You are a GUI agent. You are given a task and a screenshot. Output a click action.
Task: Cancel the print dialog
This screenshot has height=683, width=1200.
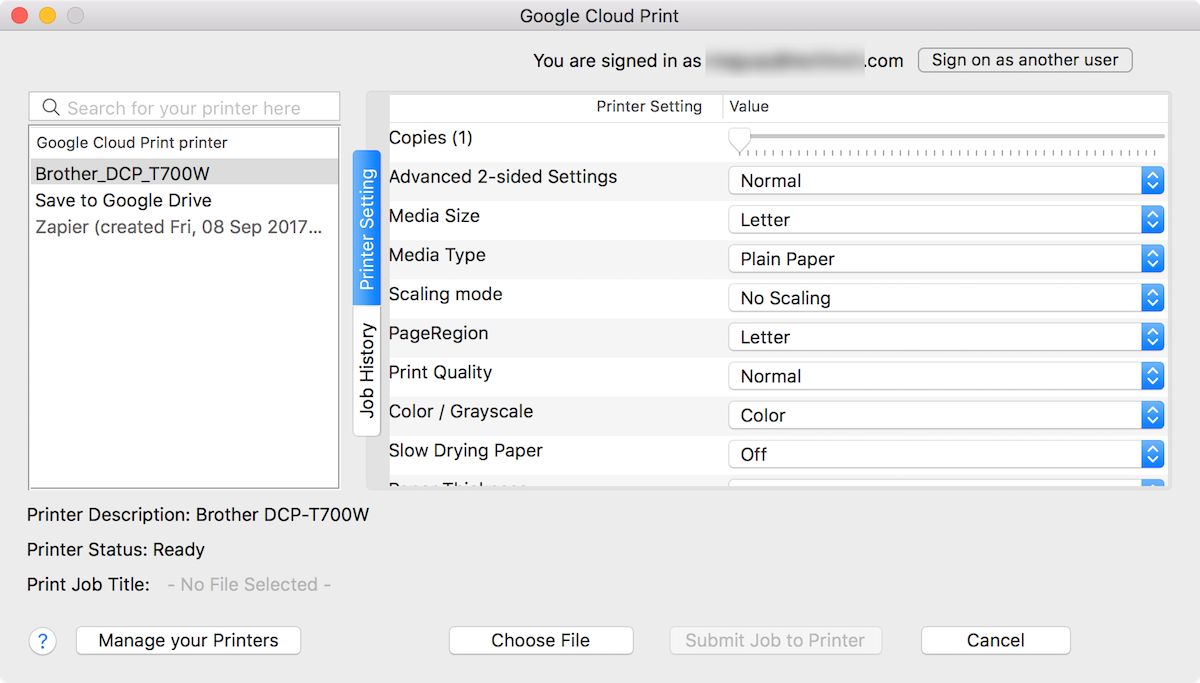(x=995, y=641)
